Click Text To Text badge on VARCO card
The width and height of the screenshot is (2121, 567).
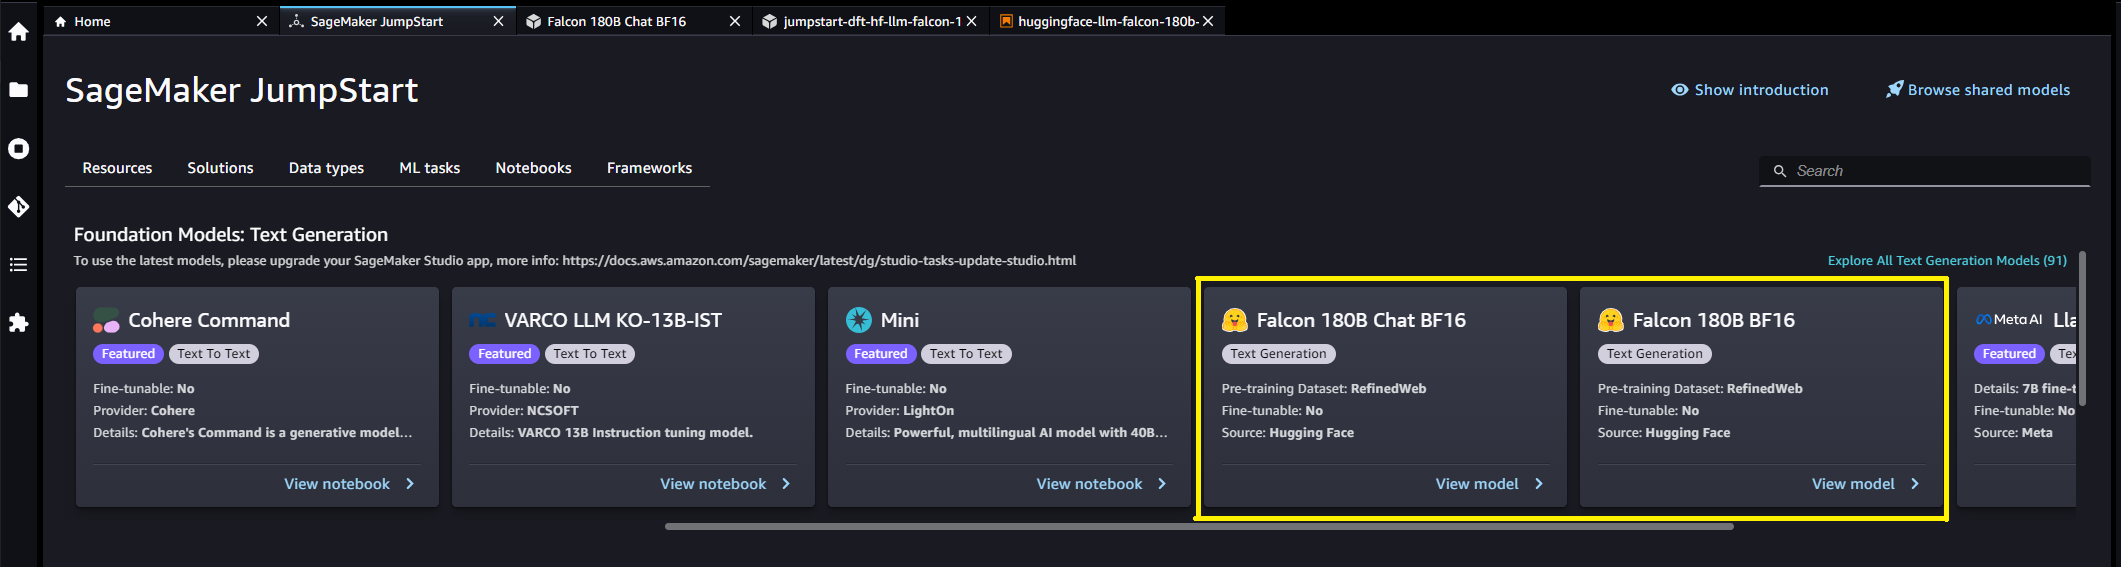(x=590, y=354)
